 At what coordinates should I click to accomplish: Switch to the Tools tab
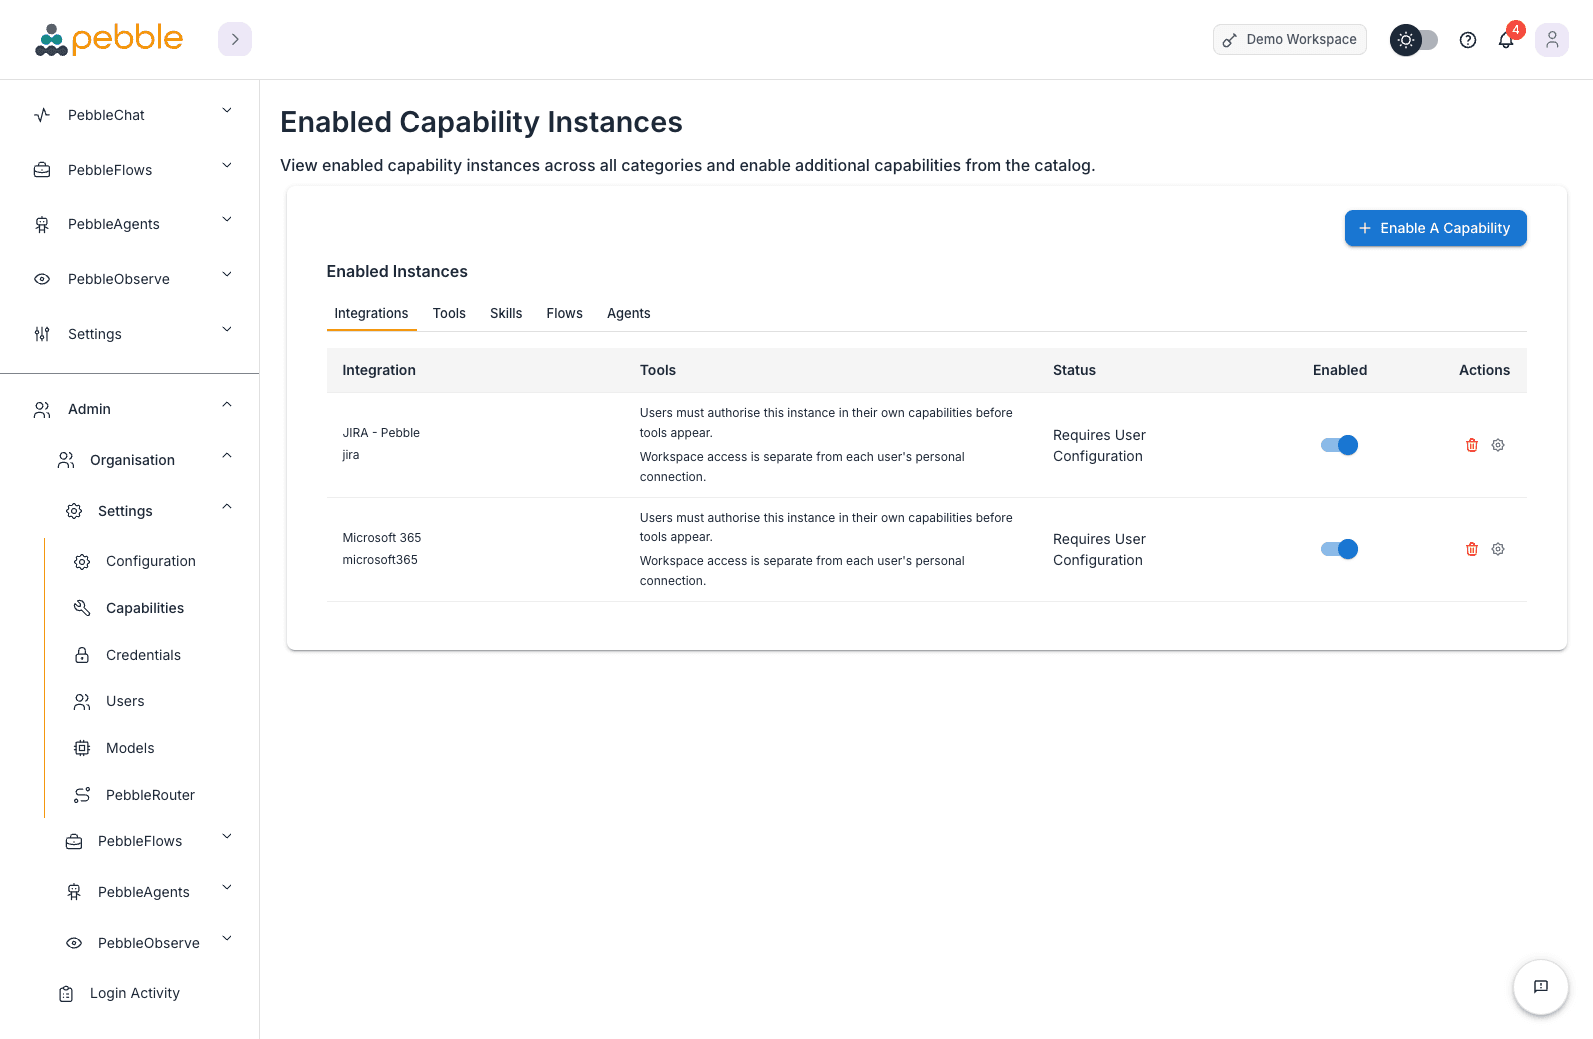[449, 314]
